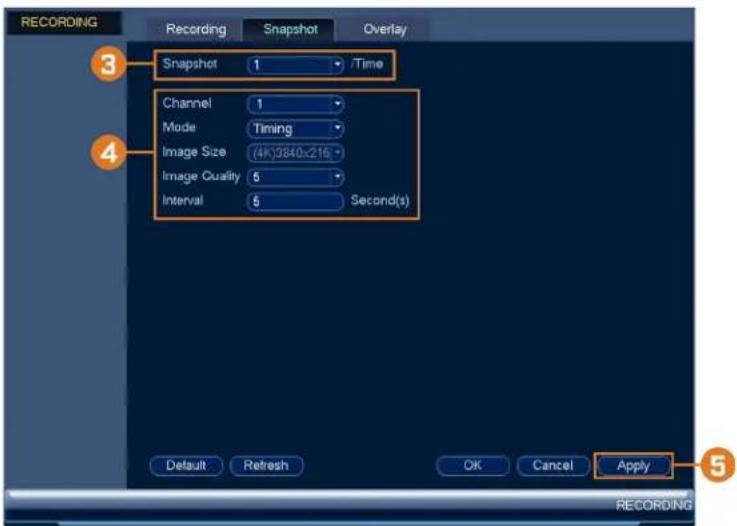Open the Overlay tab
The width and height of the screenshot is (737, 526).
click(384, 29)
